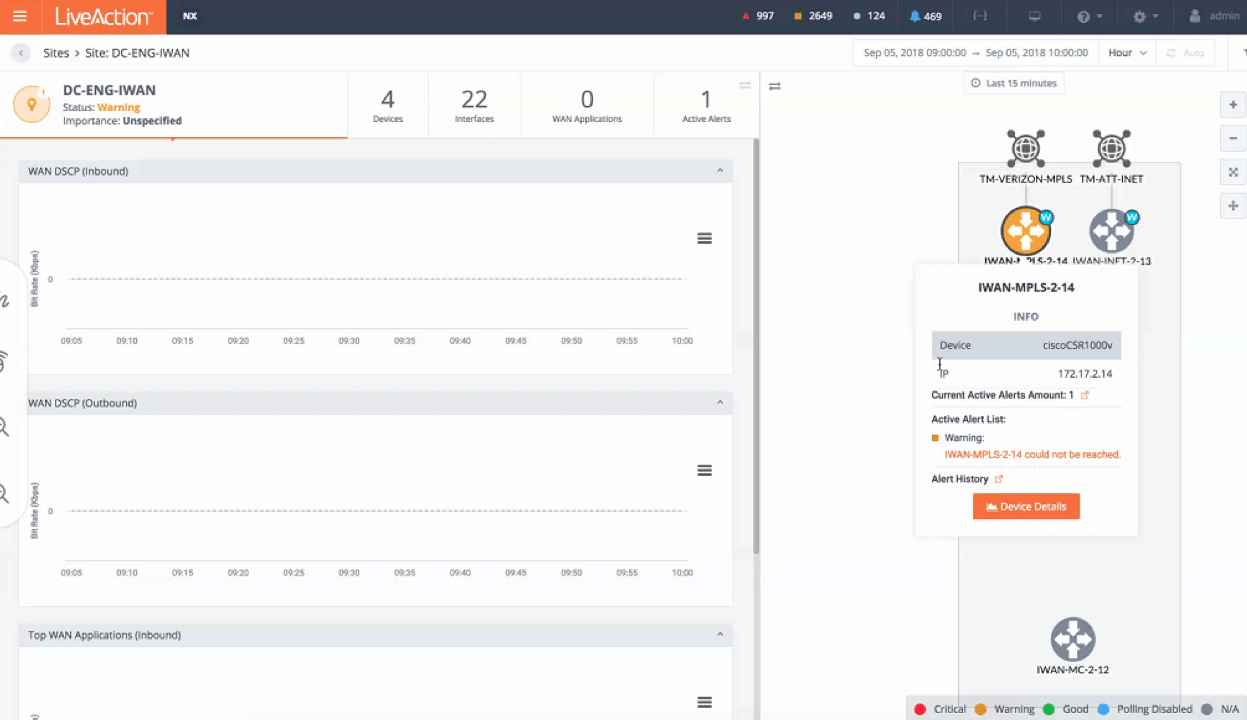Select the Devices tab
Screen dimensions: 1247x720
pyautogui.click(x=388, y=106)
